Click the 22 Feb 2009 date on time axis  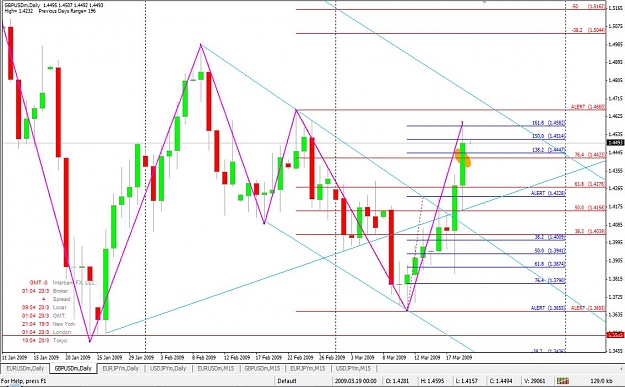[x=300, y=358]
